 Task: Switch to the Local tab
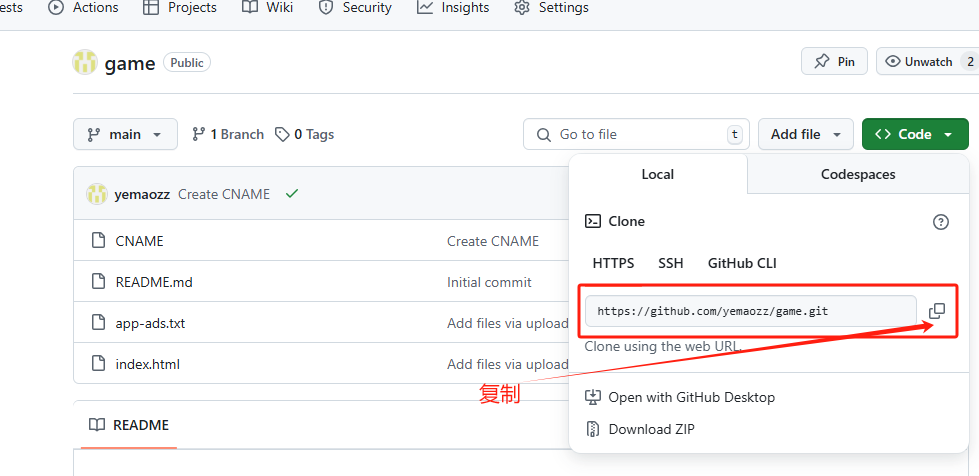pos(657,174)
